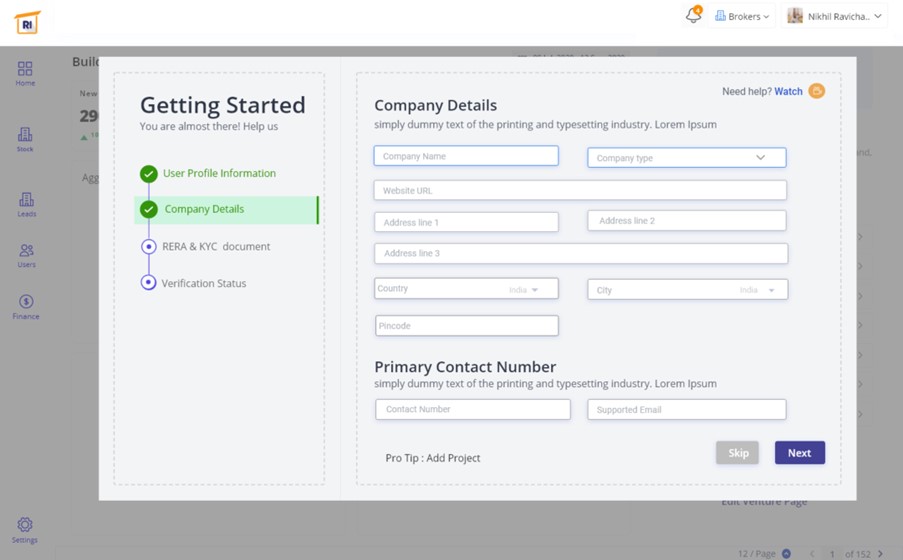903x560 pixels.
Task: Open the City dropdown
Action: coord(687,290)
